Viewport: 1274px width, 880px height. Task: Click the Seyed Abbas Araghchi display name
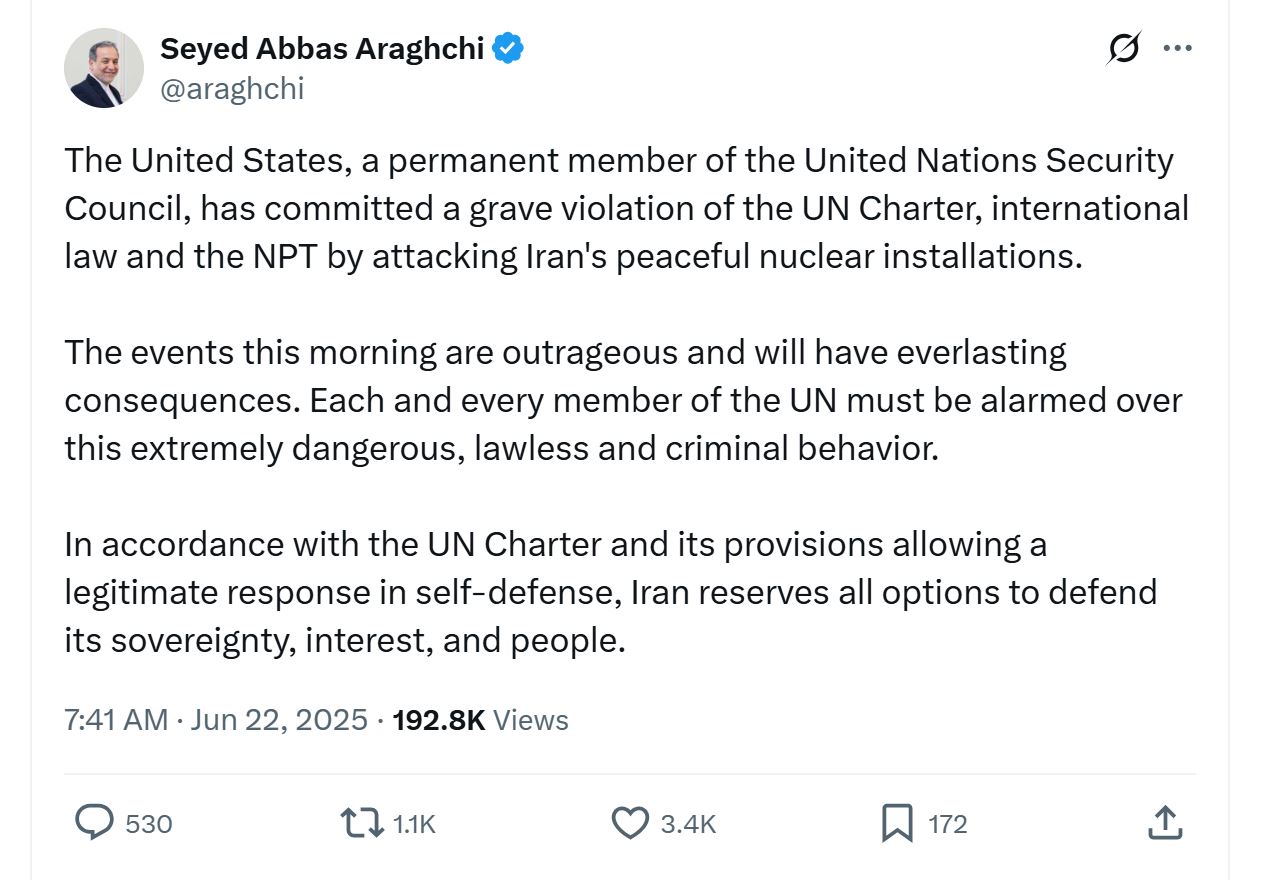322,47
